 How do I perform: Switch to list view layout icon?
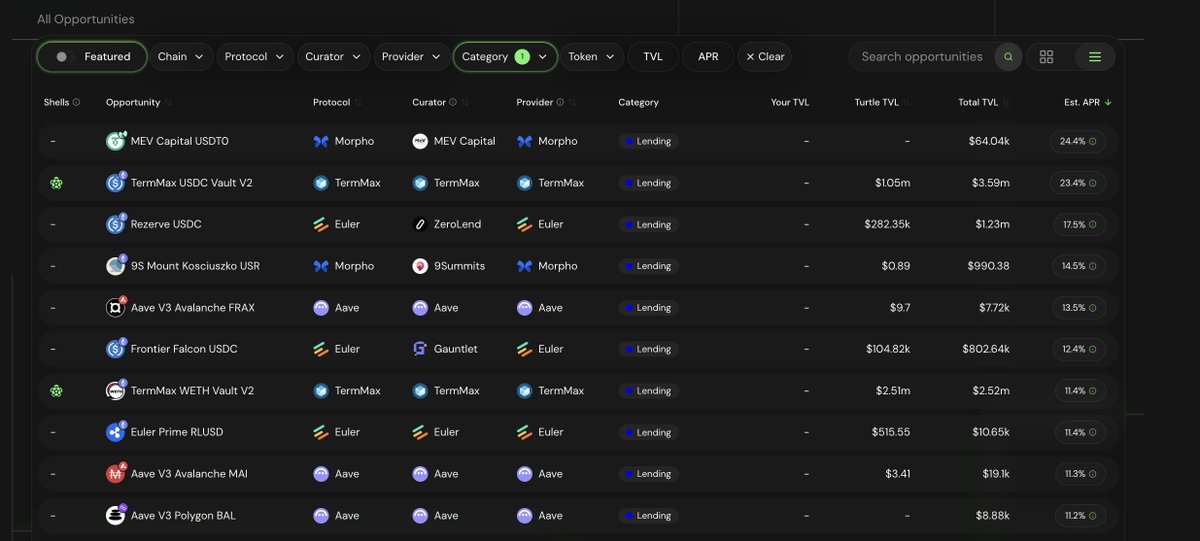click(x=1095, y=57)
